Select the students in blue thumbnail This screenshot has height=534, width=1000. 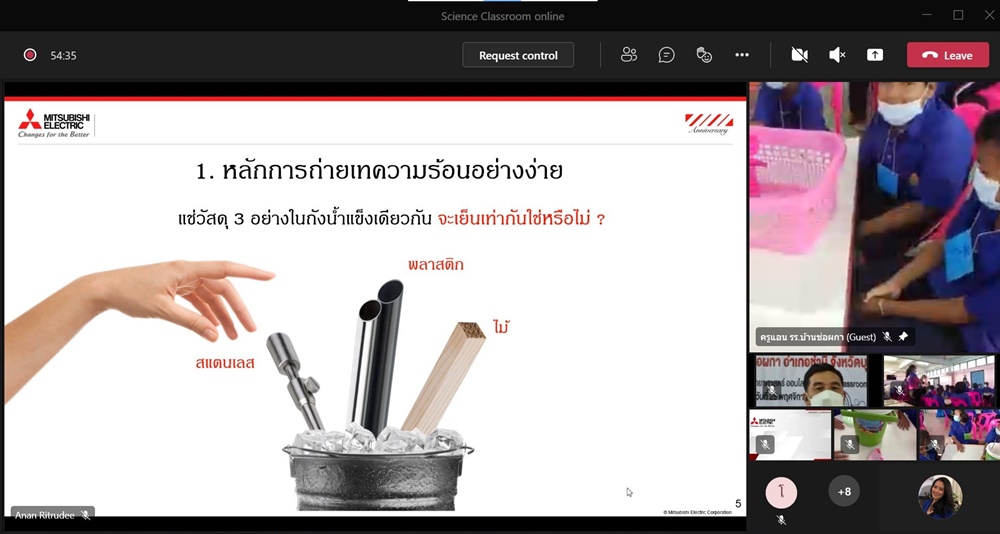959,434
